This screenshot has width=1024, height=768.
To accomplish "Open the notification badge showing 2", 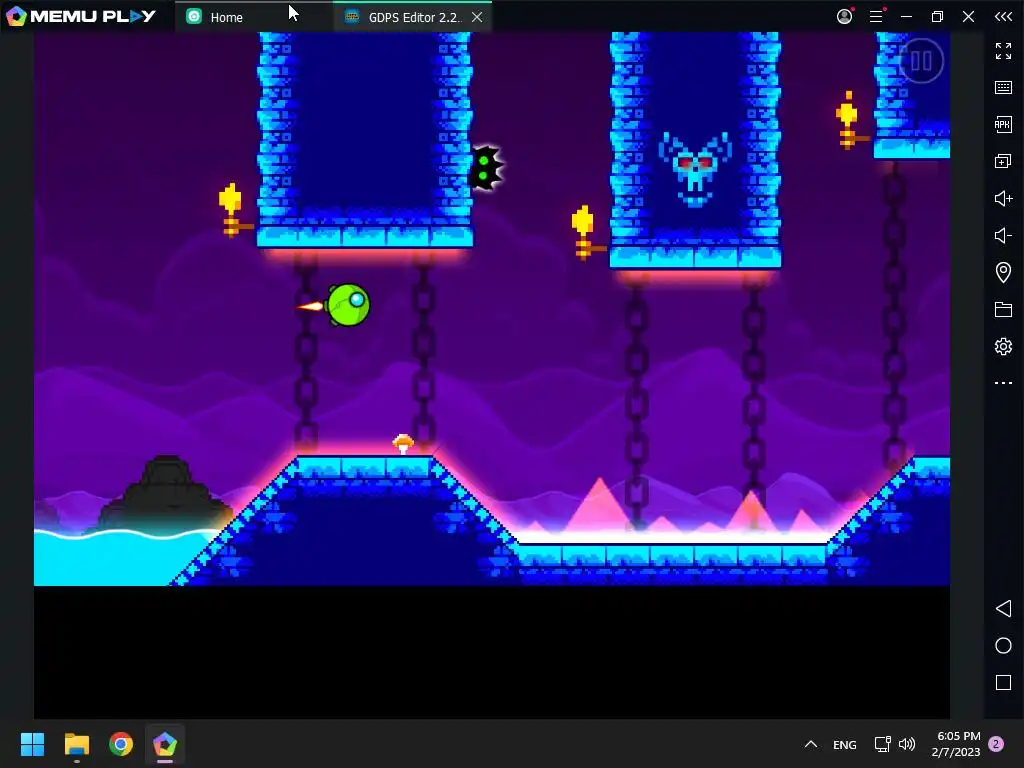I will [996, 744].
